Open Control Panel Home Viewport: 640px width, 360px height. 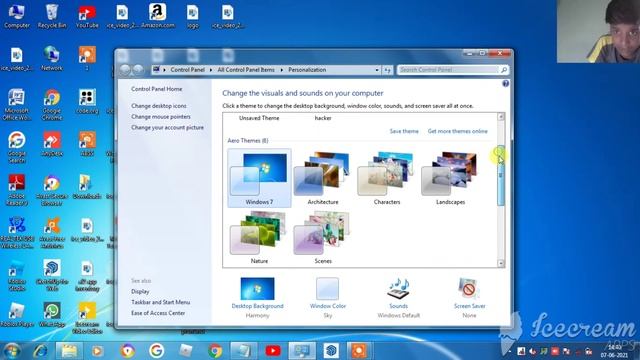[x=157, y=89]
